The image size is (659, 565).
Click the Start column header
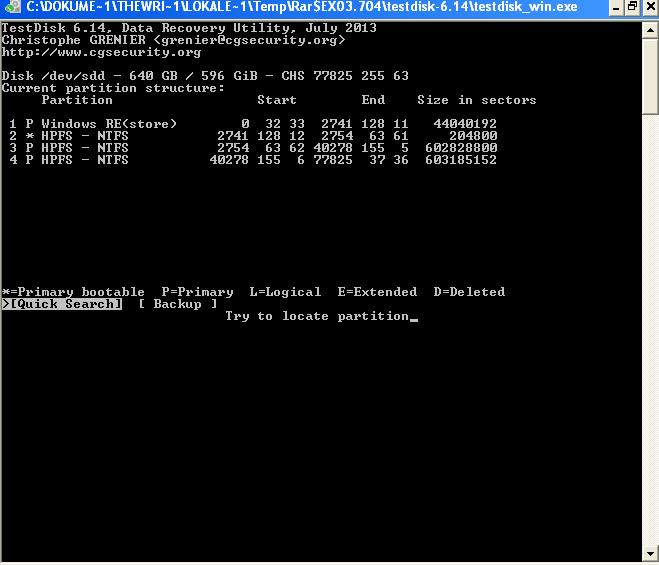[x=277, y=100]
